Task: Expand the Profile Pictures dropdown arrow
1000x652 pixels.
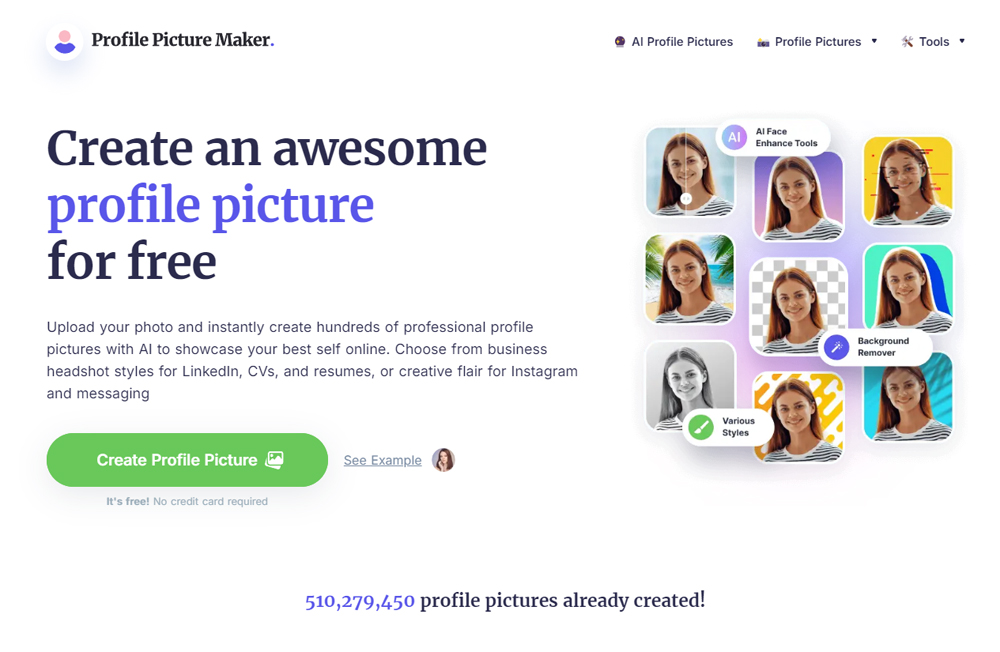Action: 874,41
